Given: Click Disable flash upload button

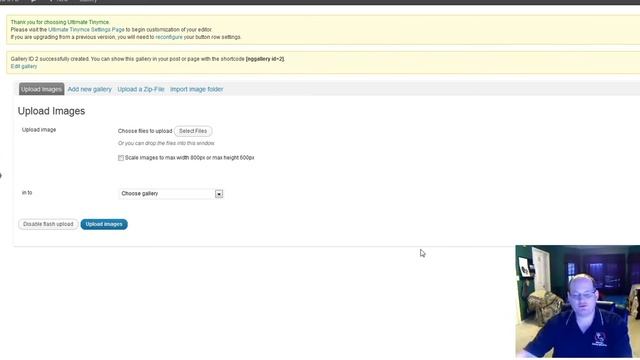Looking at the screenshot, I should 48,224.
